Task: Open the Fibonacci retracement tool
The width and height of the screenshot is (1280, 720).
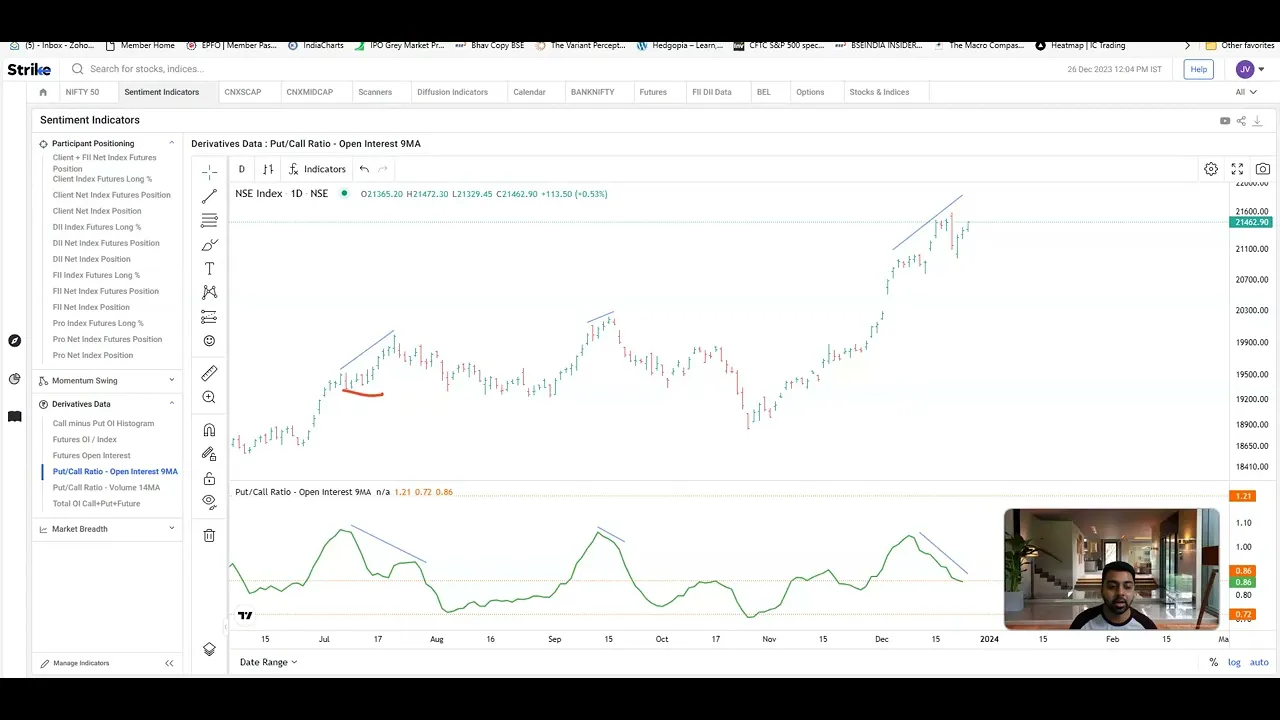Action: pyautogui.click(x=209, y=220)
